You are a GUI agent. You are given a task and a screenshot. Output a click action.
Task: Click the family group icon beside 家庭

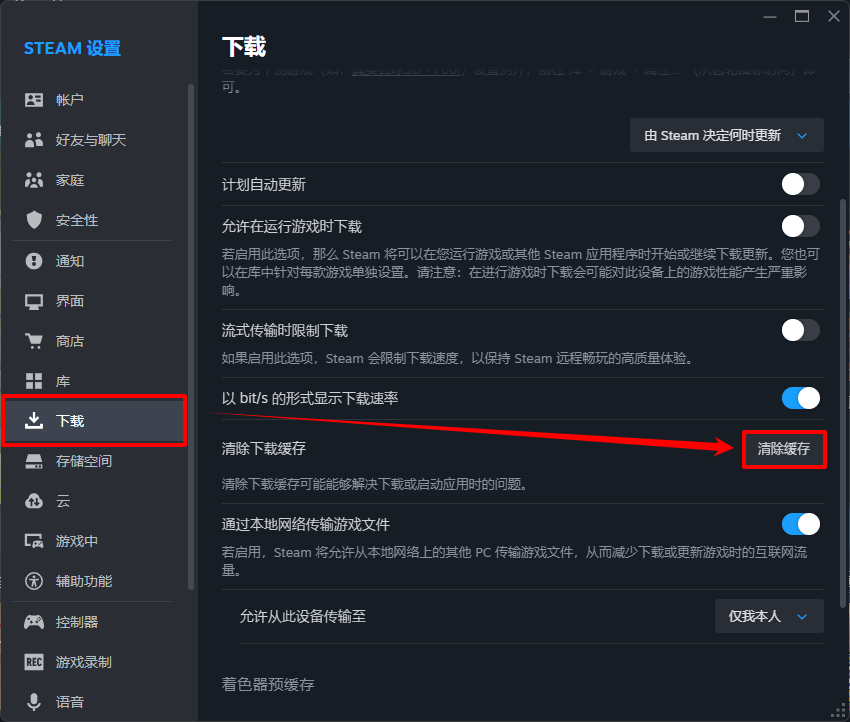click(34, 180)
